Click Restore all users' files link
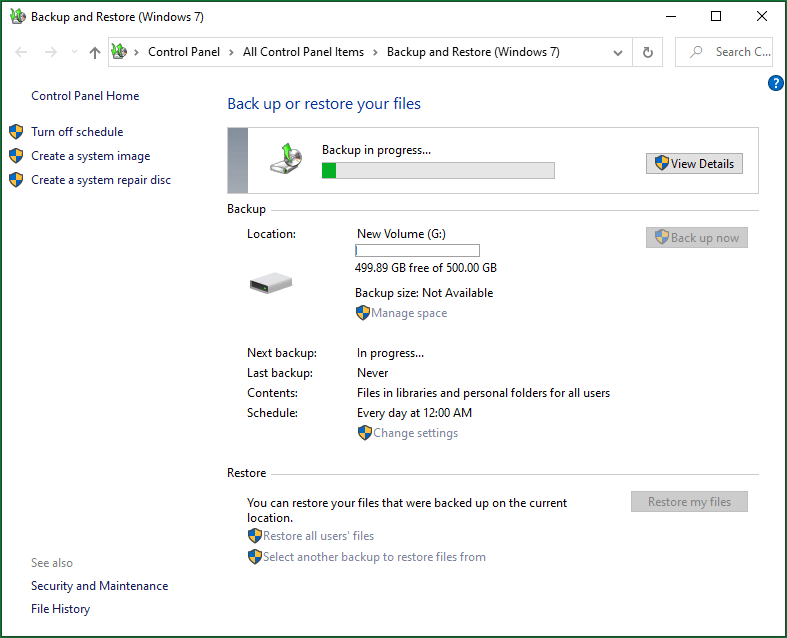This screenshot has width=787, height=638. [319, 536]
